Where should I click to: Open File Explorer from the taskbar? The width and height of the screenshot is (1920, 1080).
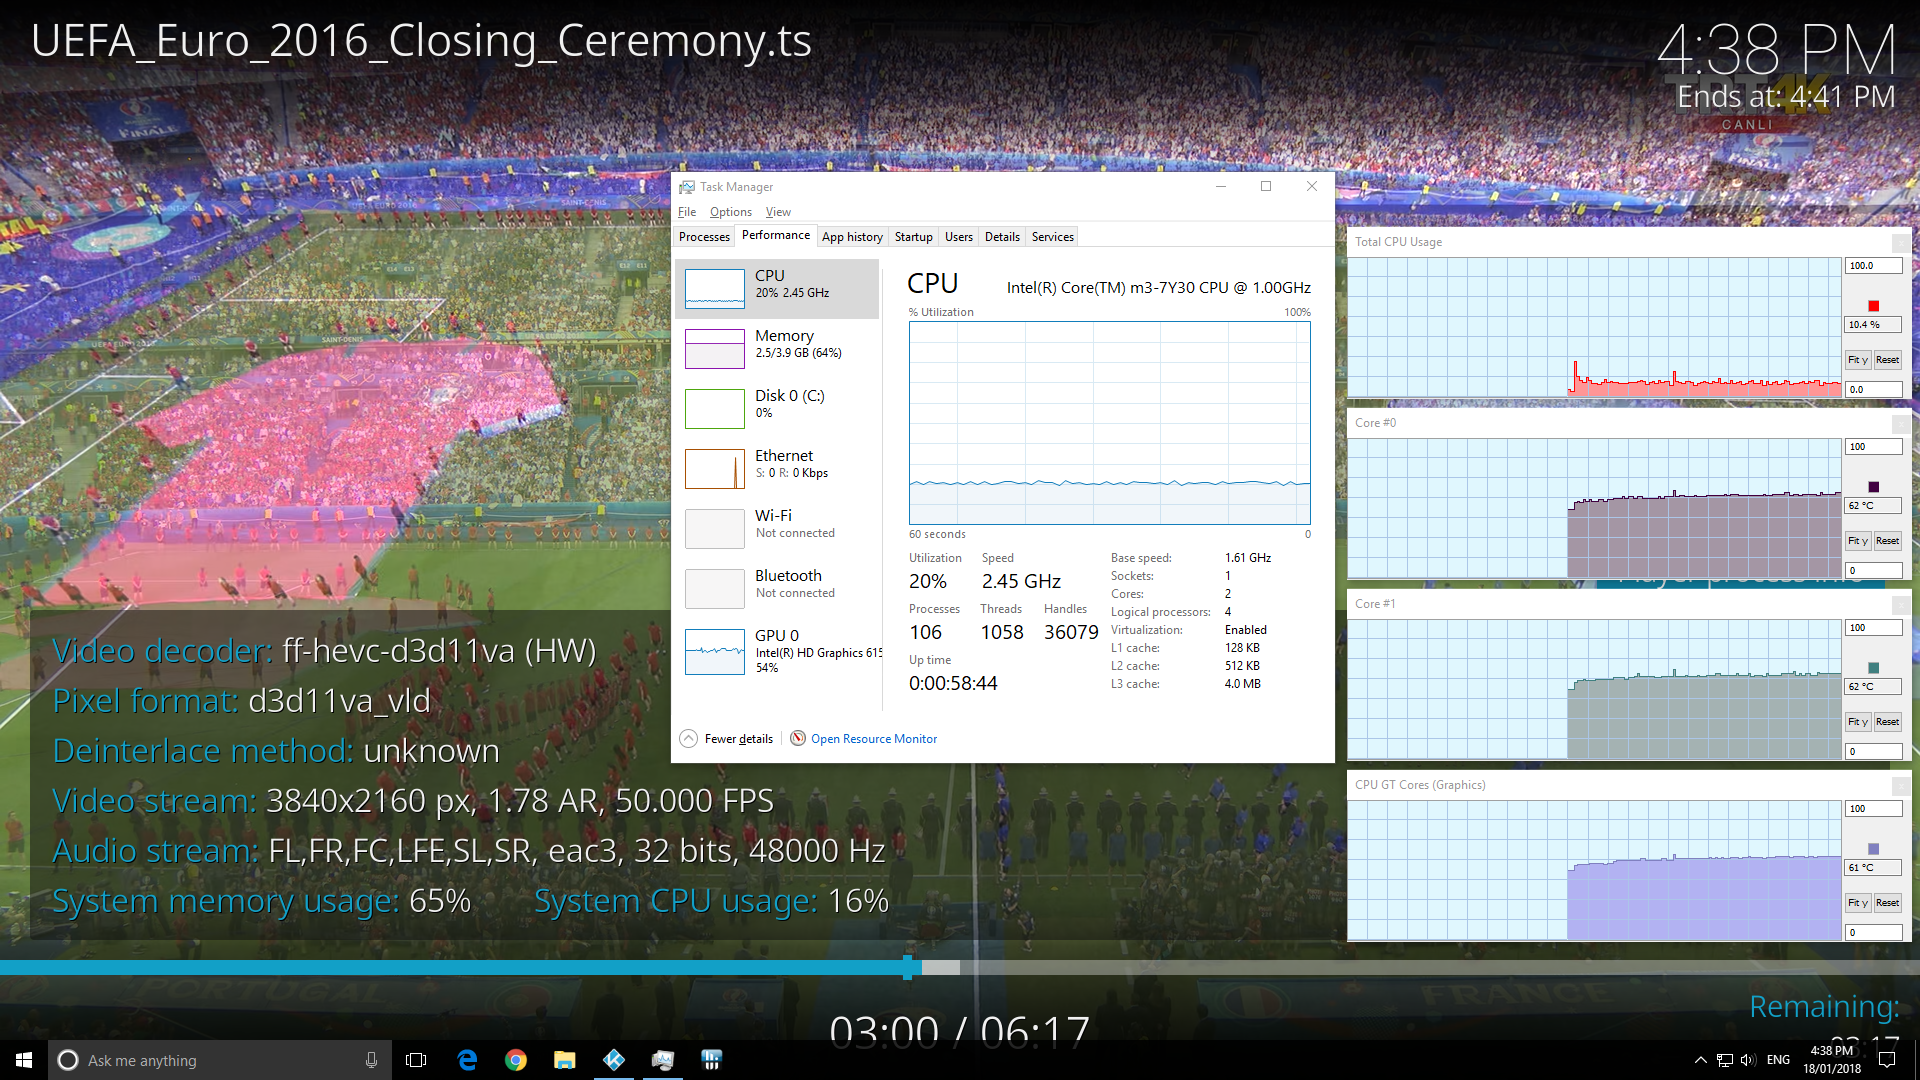pyautogui.click(x=565, y=1060)
